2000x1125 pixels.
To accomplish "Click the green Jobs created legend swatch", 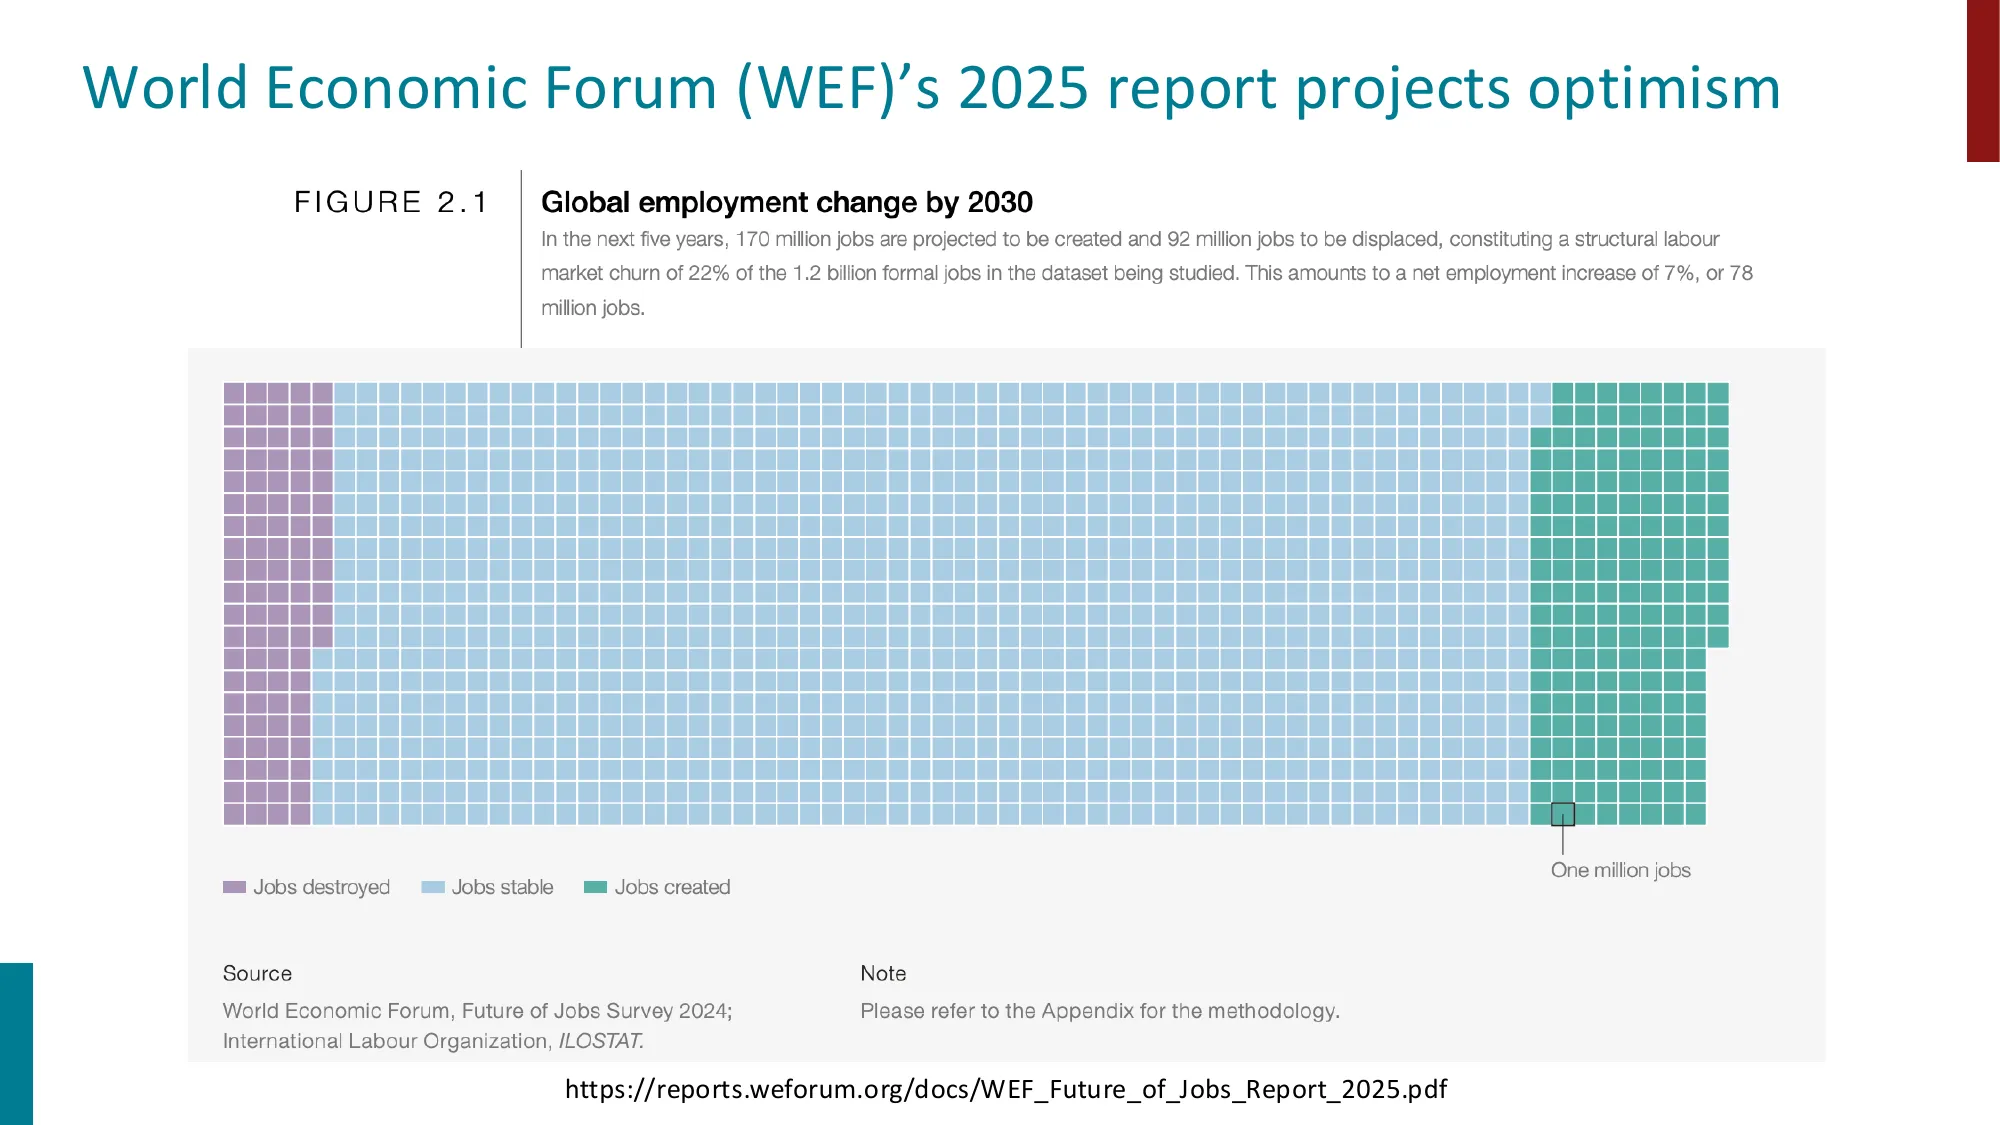I will click(x=595, y=887).
